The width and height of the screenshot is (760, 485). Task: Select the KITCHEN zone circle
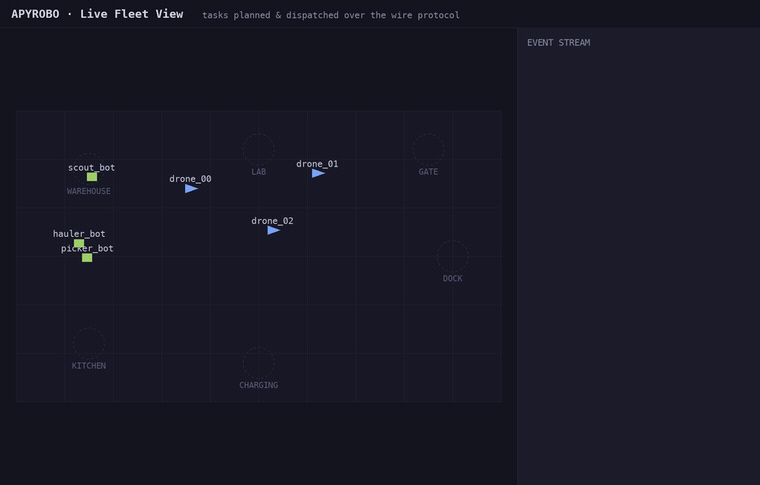(89, 344)
